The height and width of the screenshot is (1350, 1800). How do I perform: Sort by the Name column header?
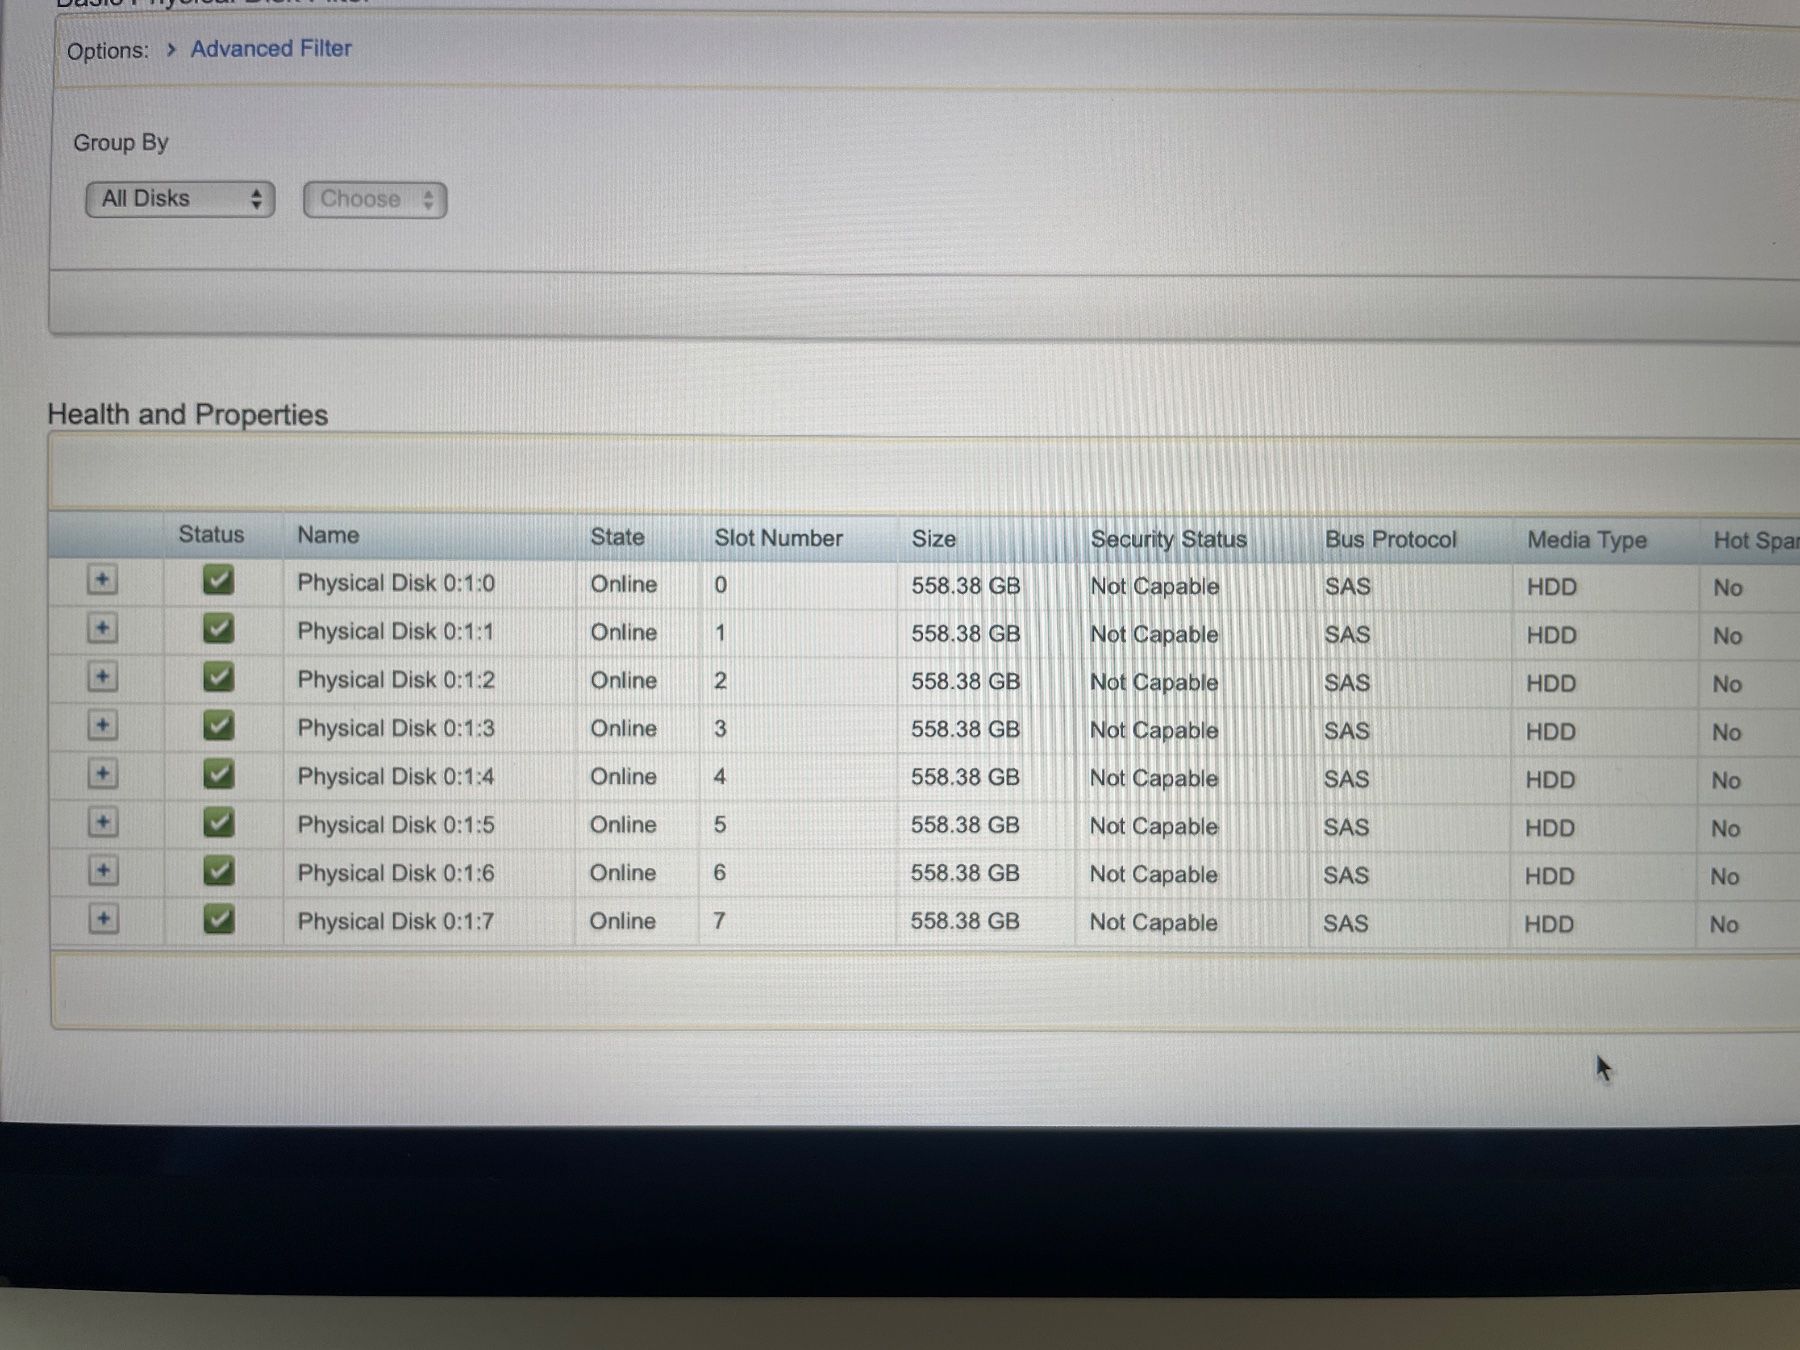(328, 535)
